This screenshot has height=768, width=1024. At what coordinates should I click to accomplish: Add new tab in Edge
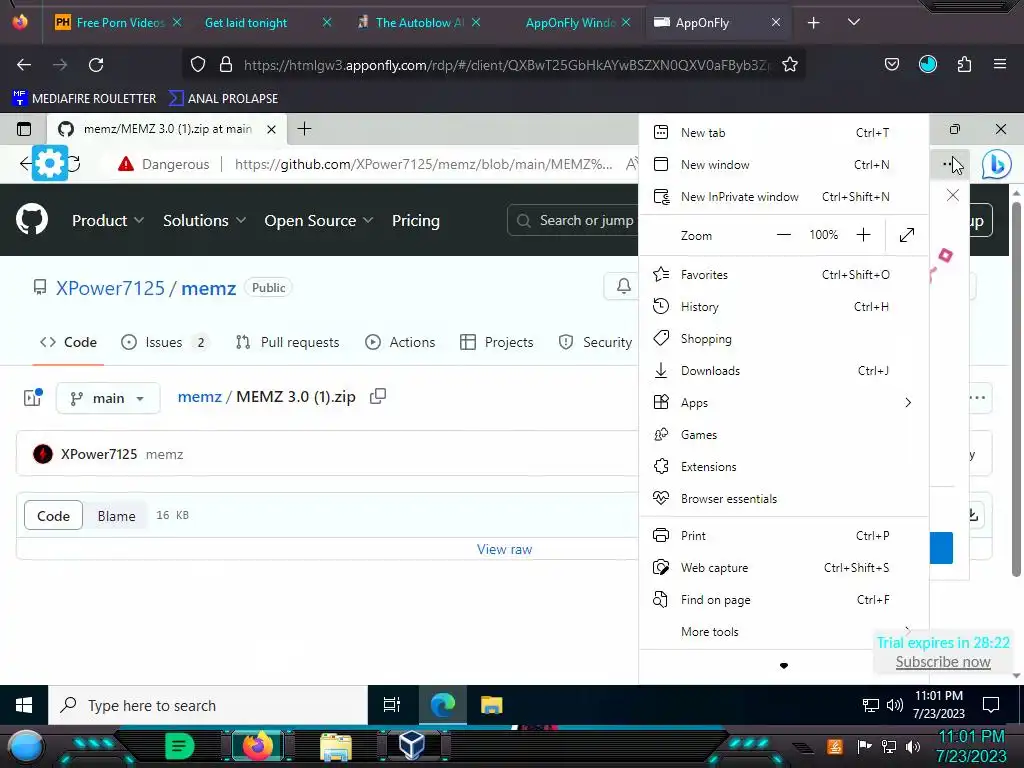(x=304, y=129)
